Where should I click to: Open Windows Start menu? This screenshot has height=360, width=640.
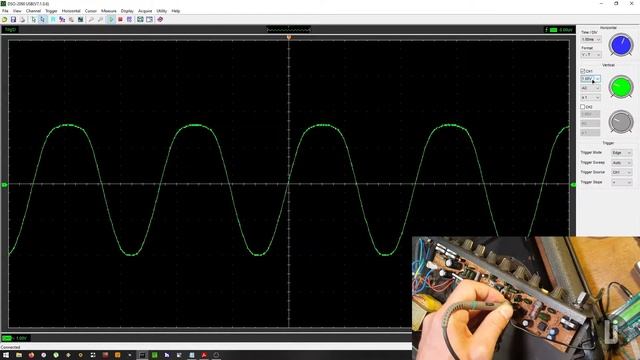tap(6, 355)
